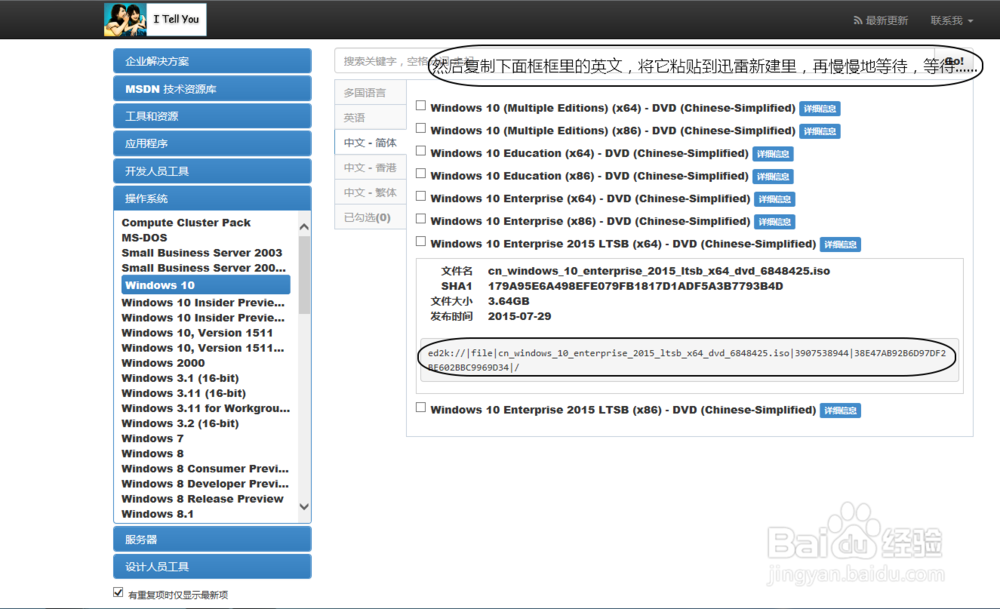Select the 中文 - 简体 tab
The image size is (1000, 609).
371,142
